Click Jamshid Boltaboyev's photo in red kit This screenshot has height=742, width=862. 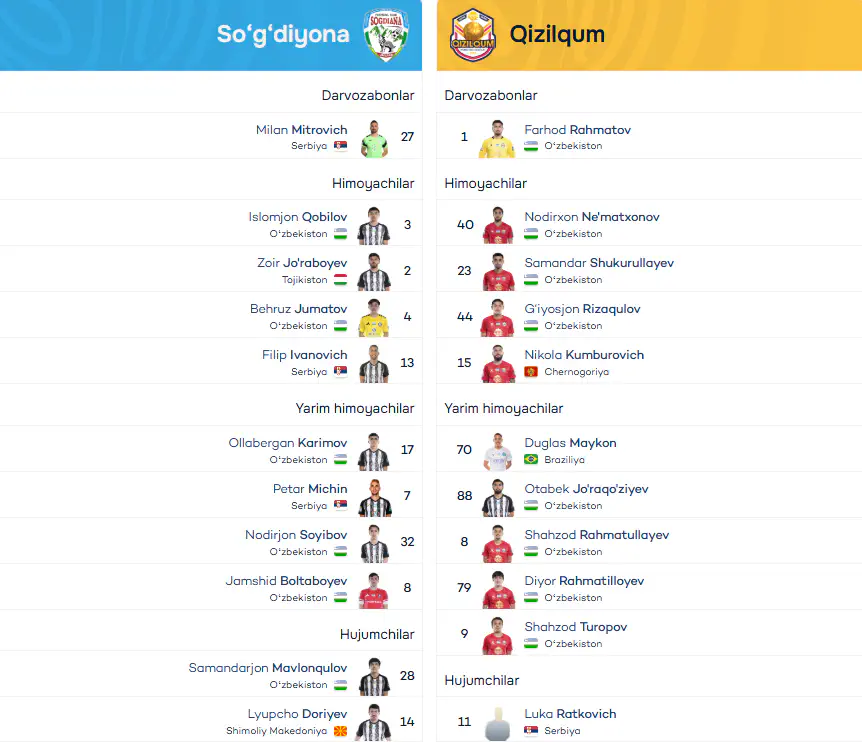(x=374, y=590)
